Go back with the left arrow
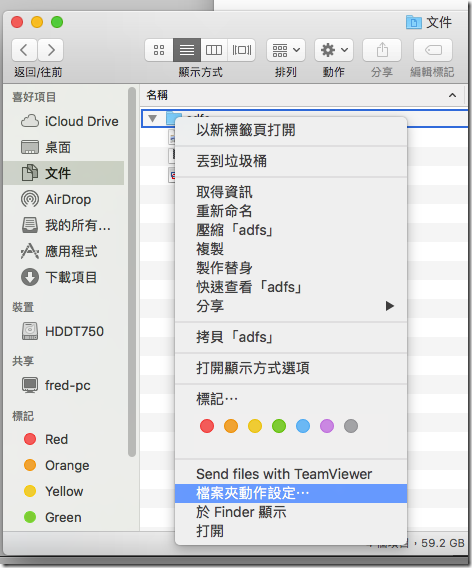The image size is (472, 568). pos(24,50)
